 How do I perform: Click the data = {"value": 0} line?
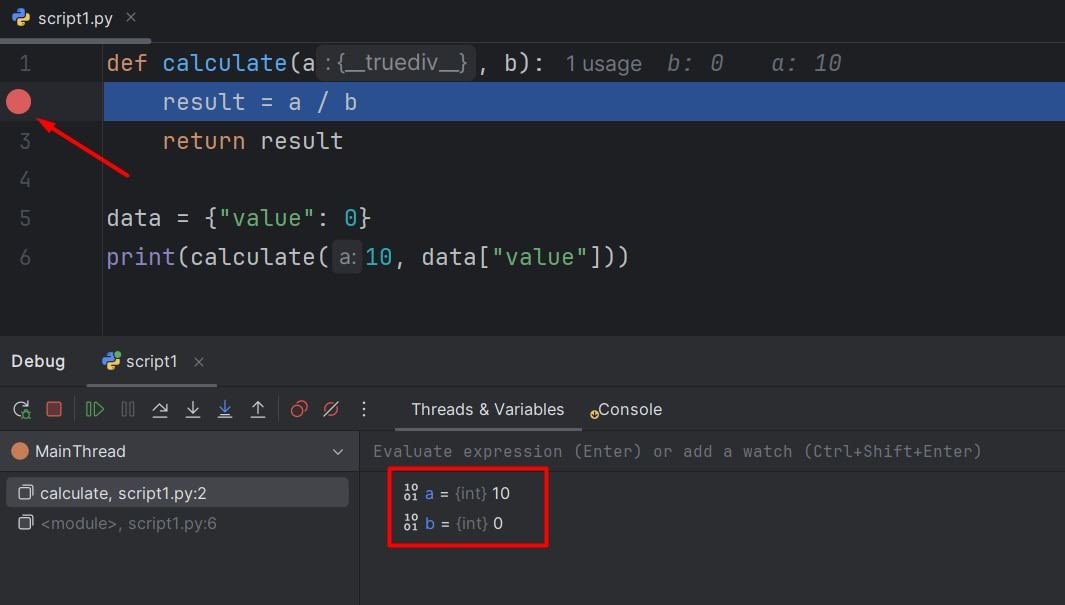point(239,219)
